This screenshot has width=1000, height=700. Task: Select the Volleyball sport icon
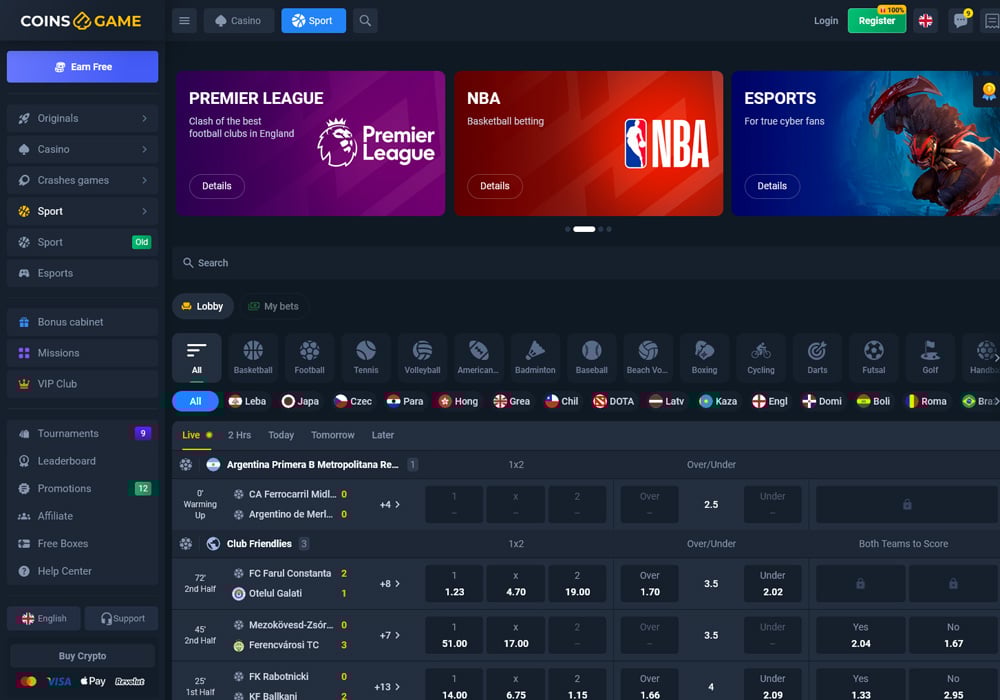pos(422,357)
